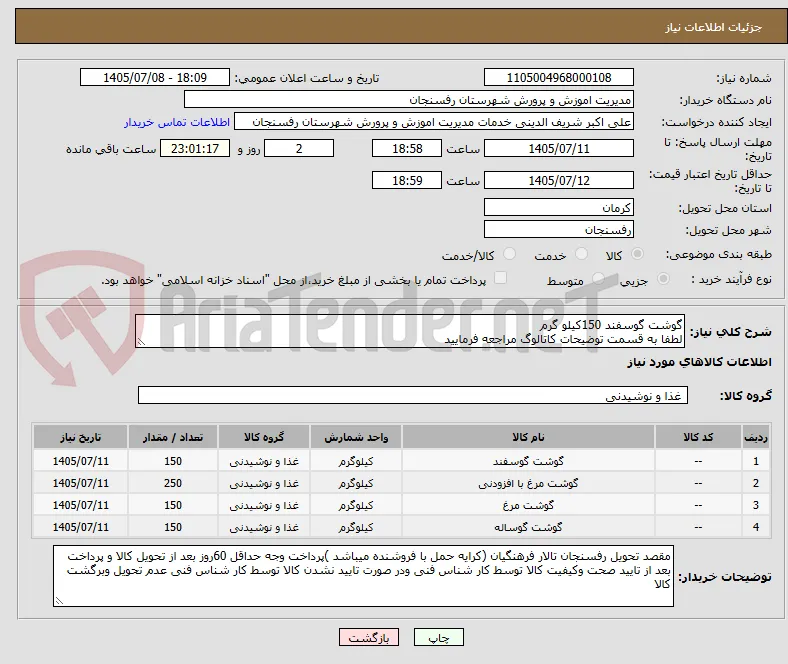The height and width of the screenshot is (664, 788).
Task: Click the goods group field غذا و نوشیدنی
Action: [x=413, y=395]
